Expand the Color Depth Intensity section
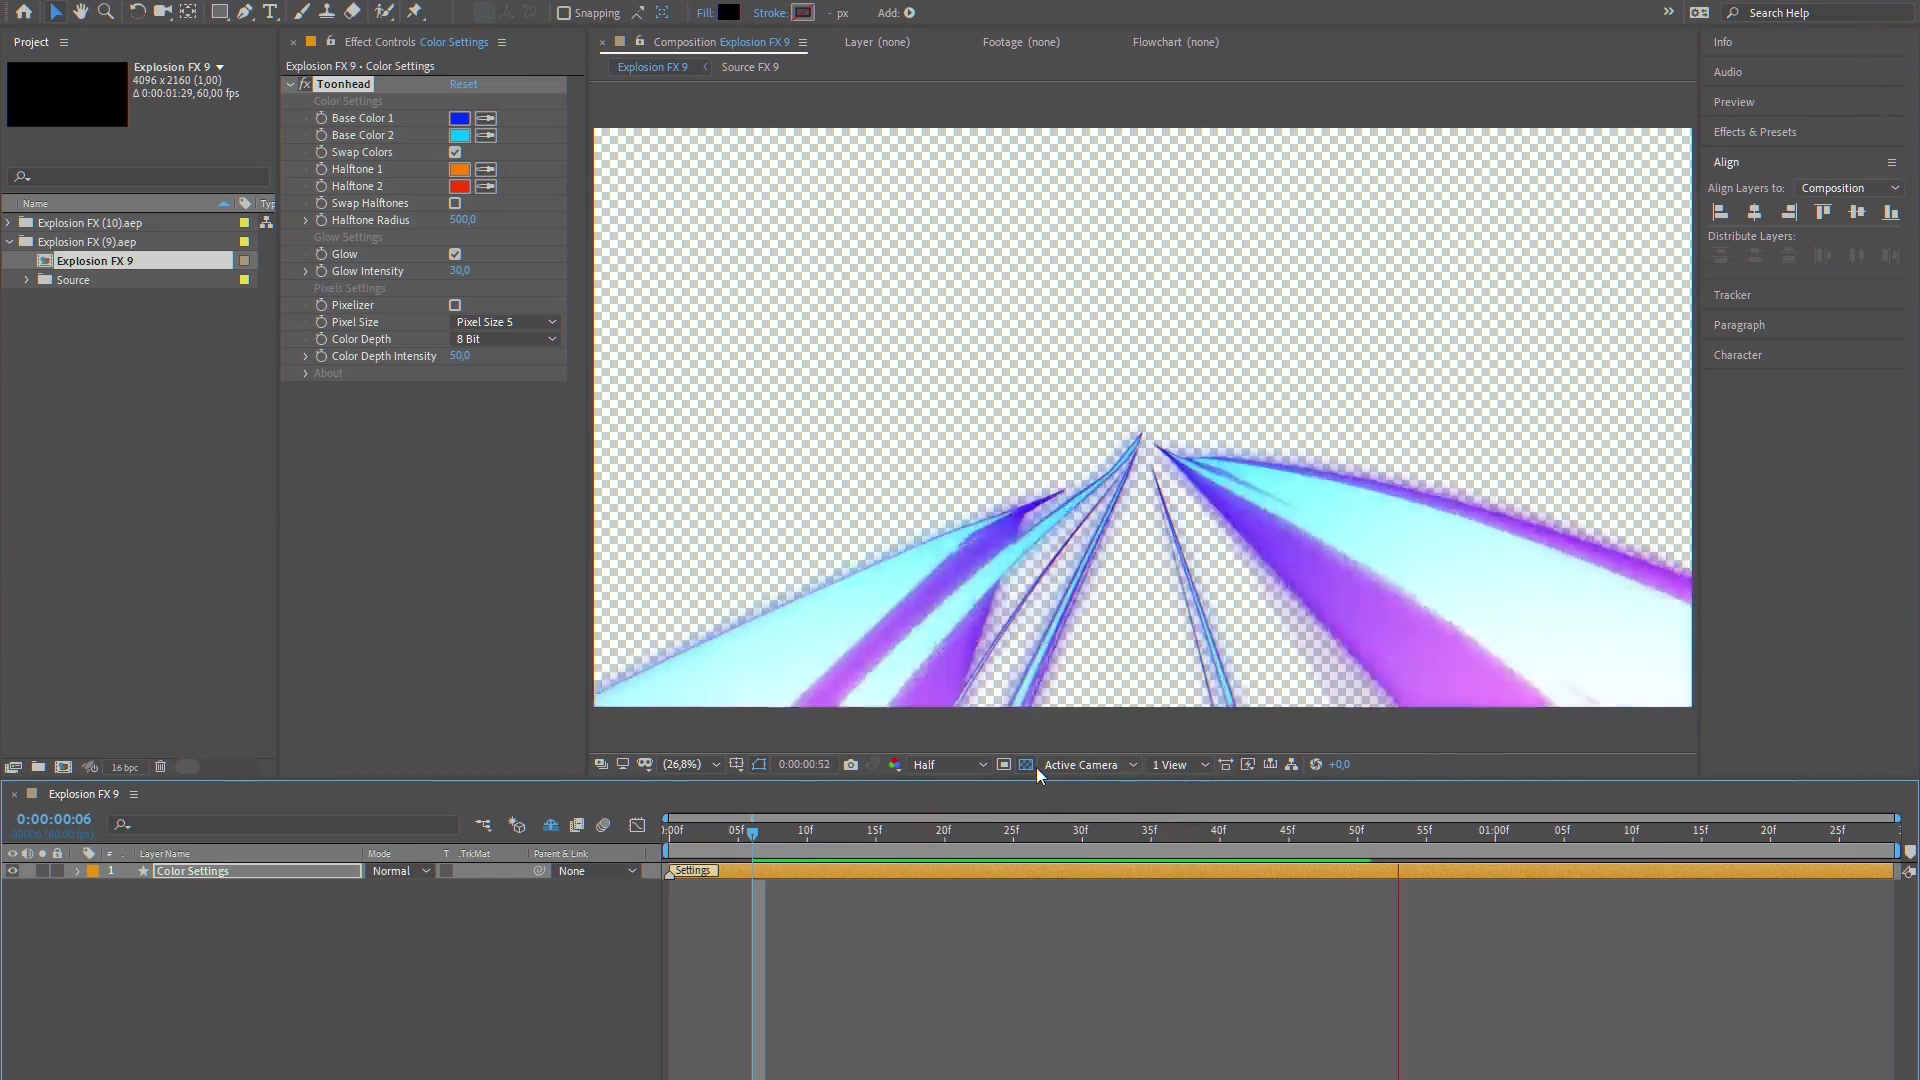This screenshot has height=1080, width=1920. click(306, 356)
